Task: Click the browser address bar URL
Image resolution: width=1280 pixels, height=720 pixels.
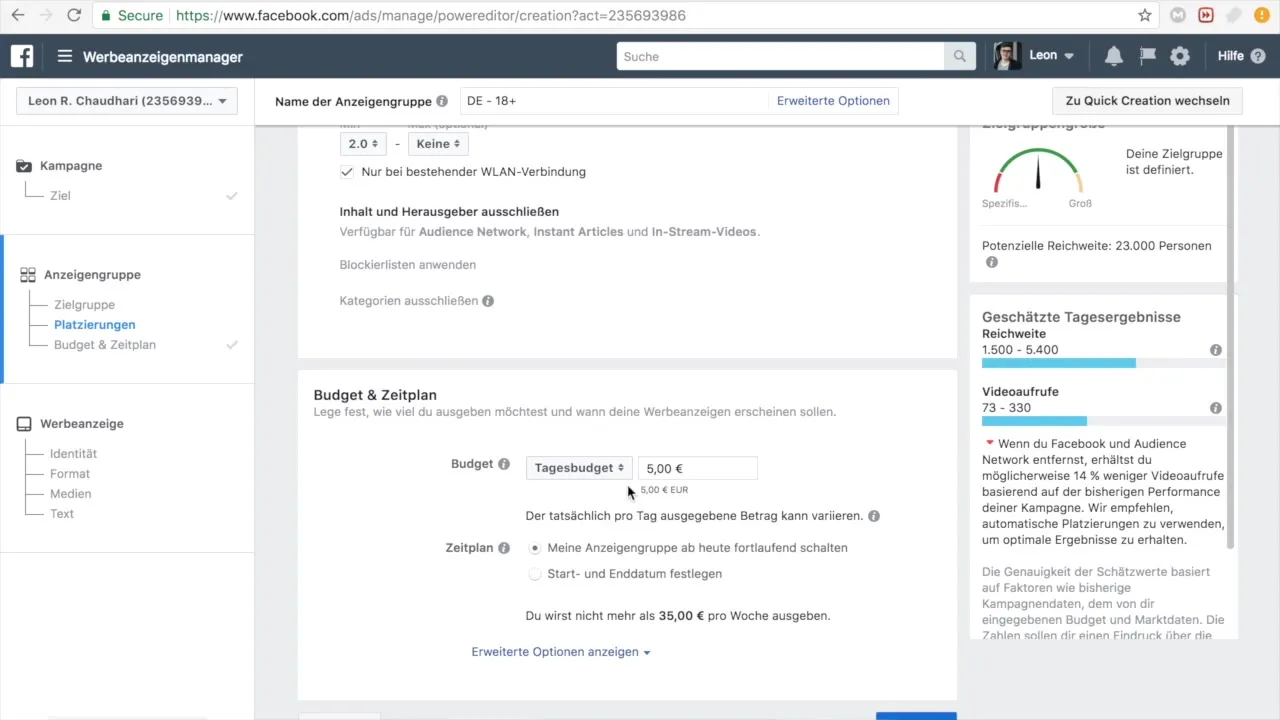Action: pos(430,16)
